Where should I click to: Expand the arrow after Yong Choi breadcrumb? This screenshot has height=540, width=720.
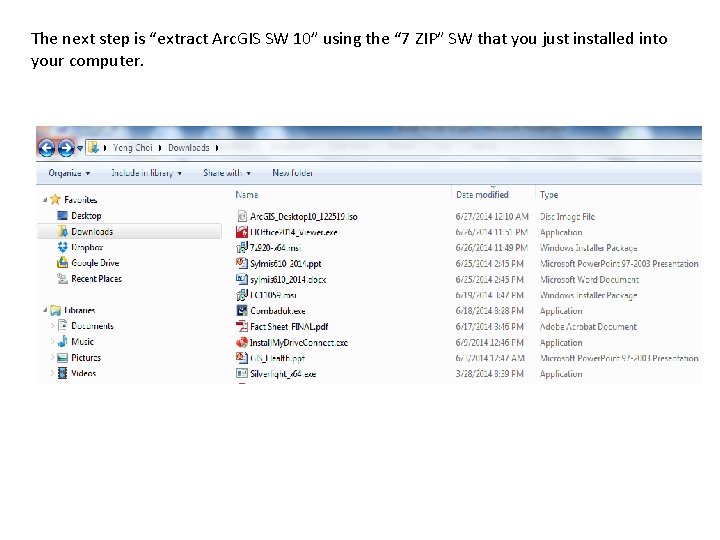tap(160, 148)
